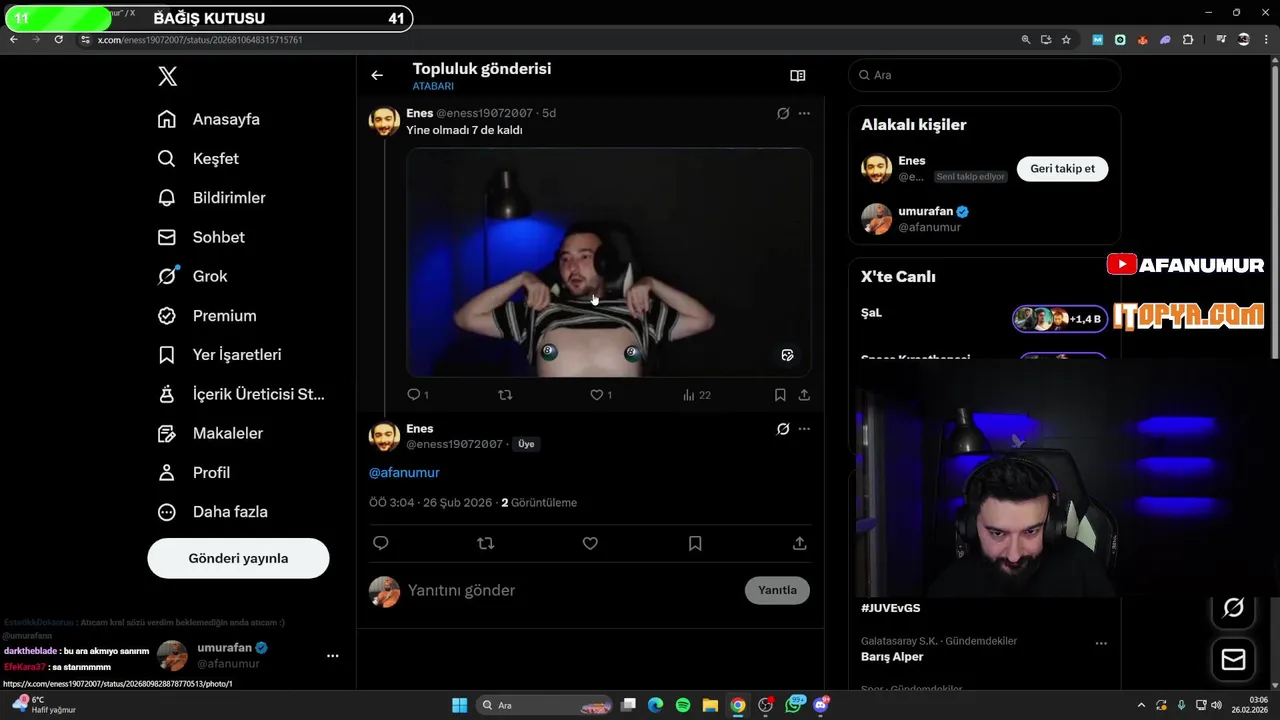Viewport: 1280px width, 720px height.
Task: Reload the page in the browser toolbar
Action: tap(59, 40)
